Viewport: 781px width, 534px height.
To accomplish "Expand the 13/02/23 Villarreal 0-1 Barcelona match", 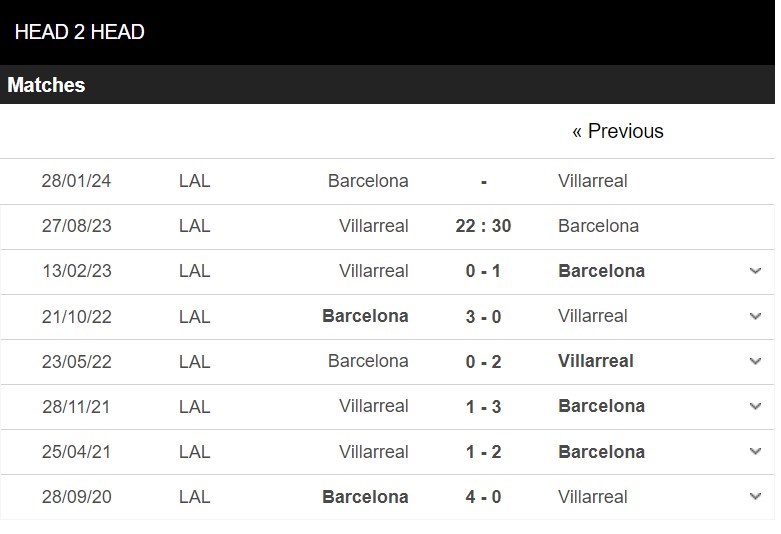I will click(755, 271).
